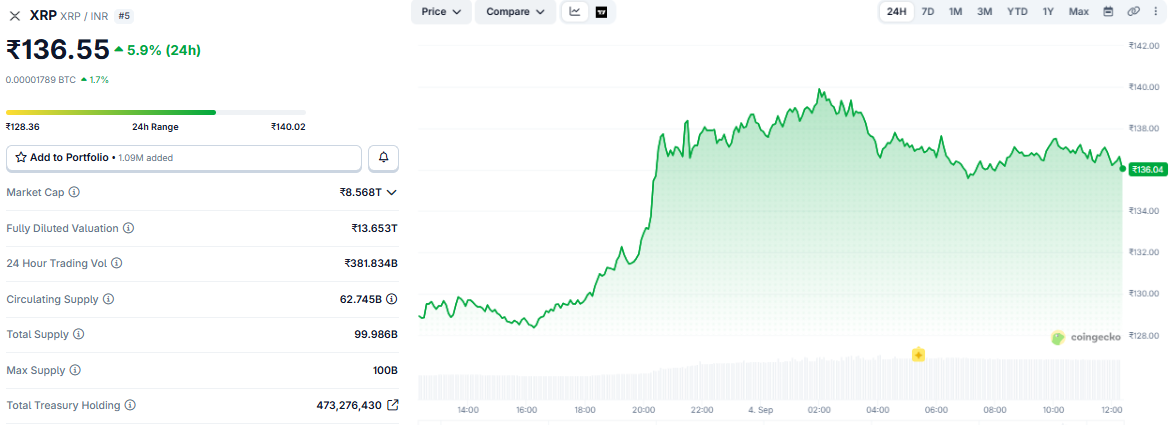Open the Compare dropdown
The height and width of the screenshot is (425, 1176).
click(515, 12)
